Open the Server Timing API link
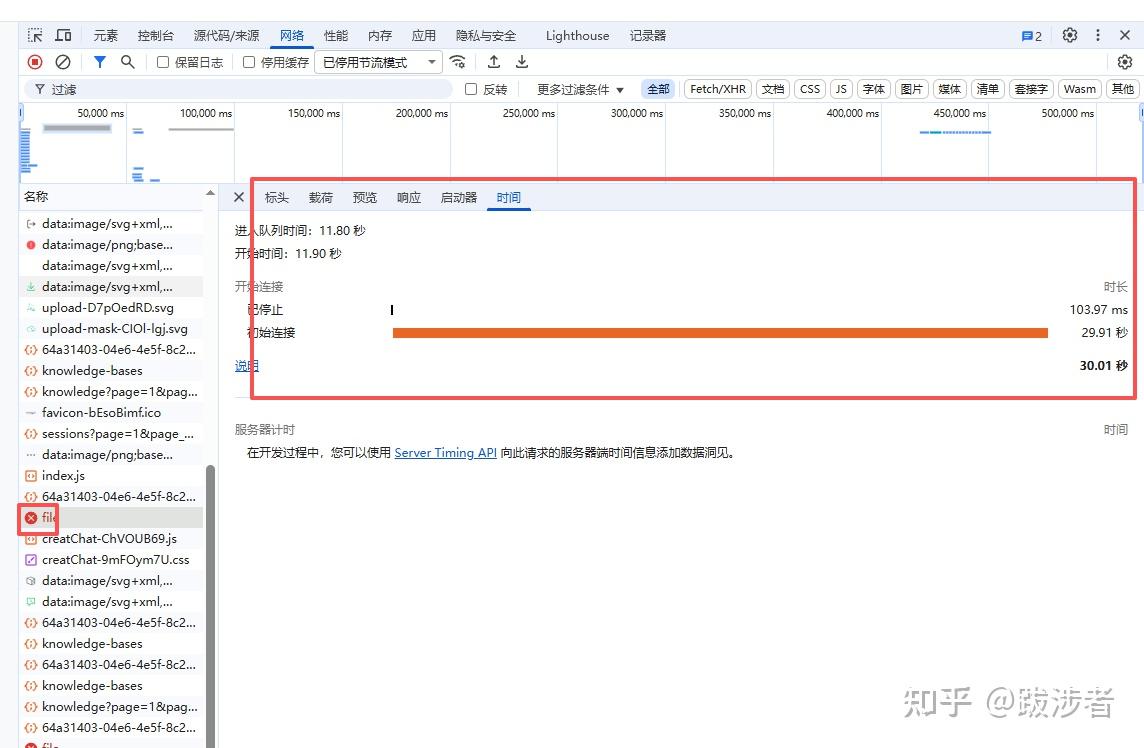Screen dimensions: 1144x748 pyautogui.click(x=445, y=453)
